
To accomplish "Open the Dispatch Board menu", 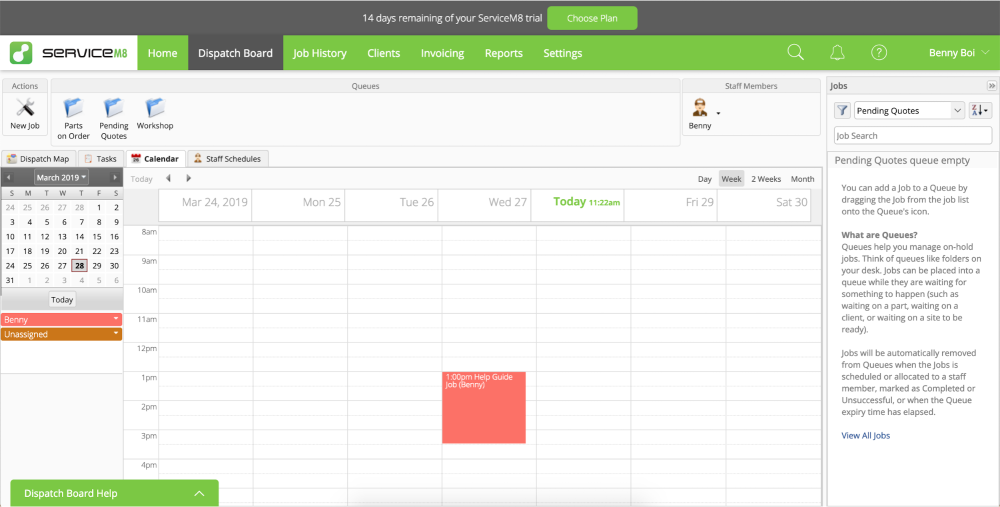I will click(x=235, y=53).
